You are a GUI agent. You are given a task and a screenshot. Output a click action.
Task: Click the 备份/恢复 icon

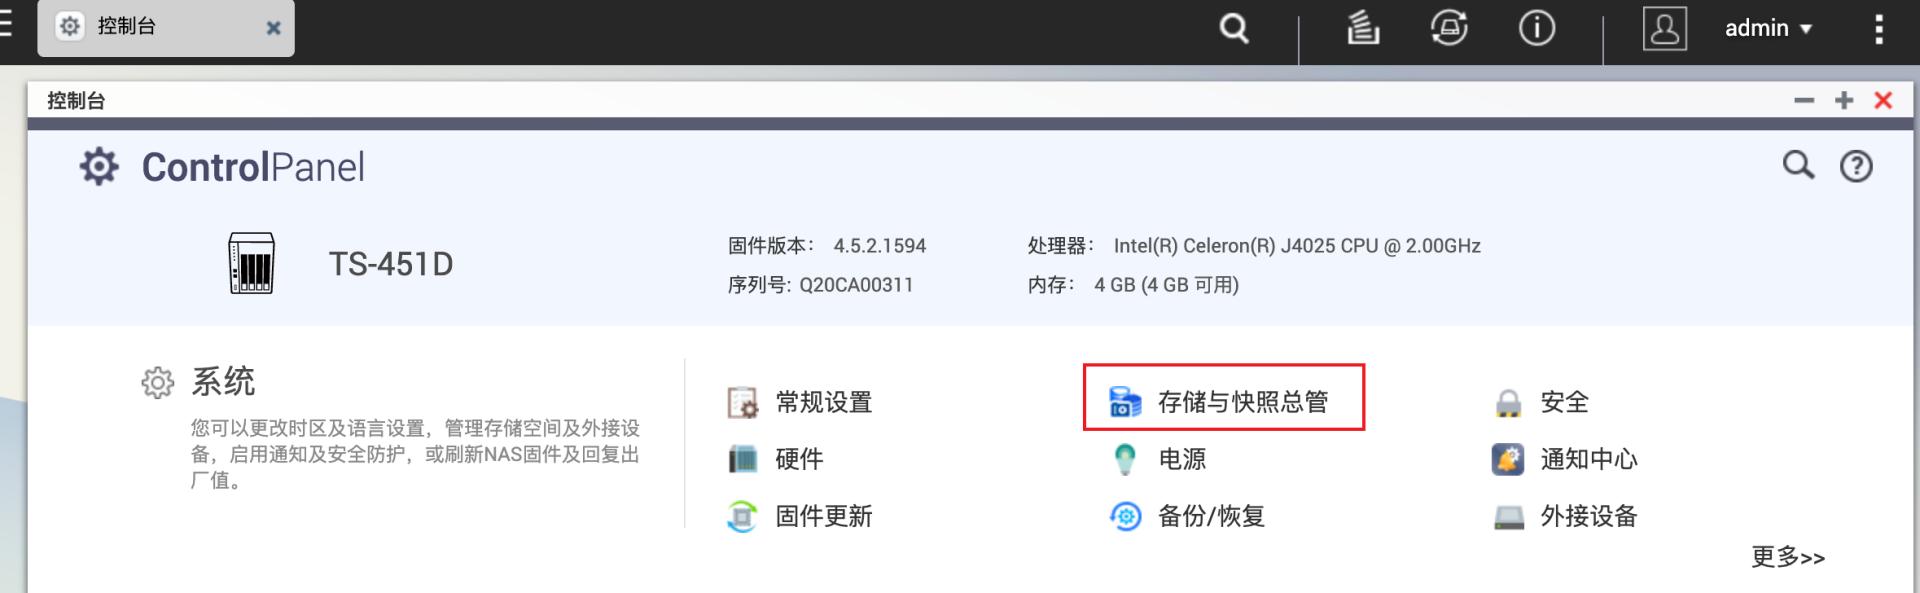coord(1125,516)
